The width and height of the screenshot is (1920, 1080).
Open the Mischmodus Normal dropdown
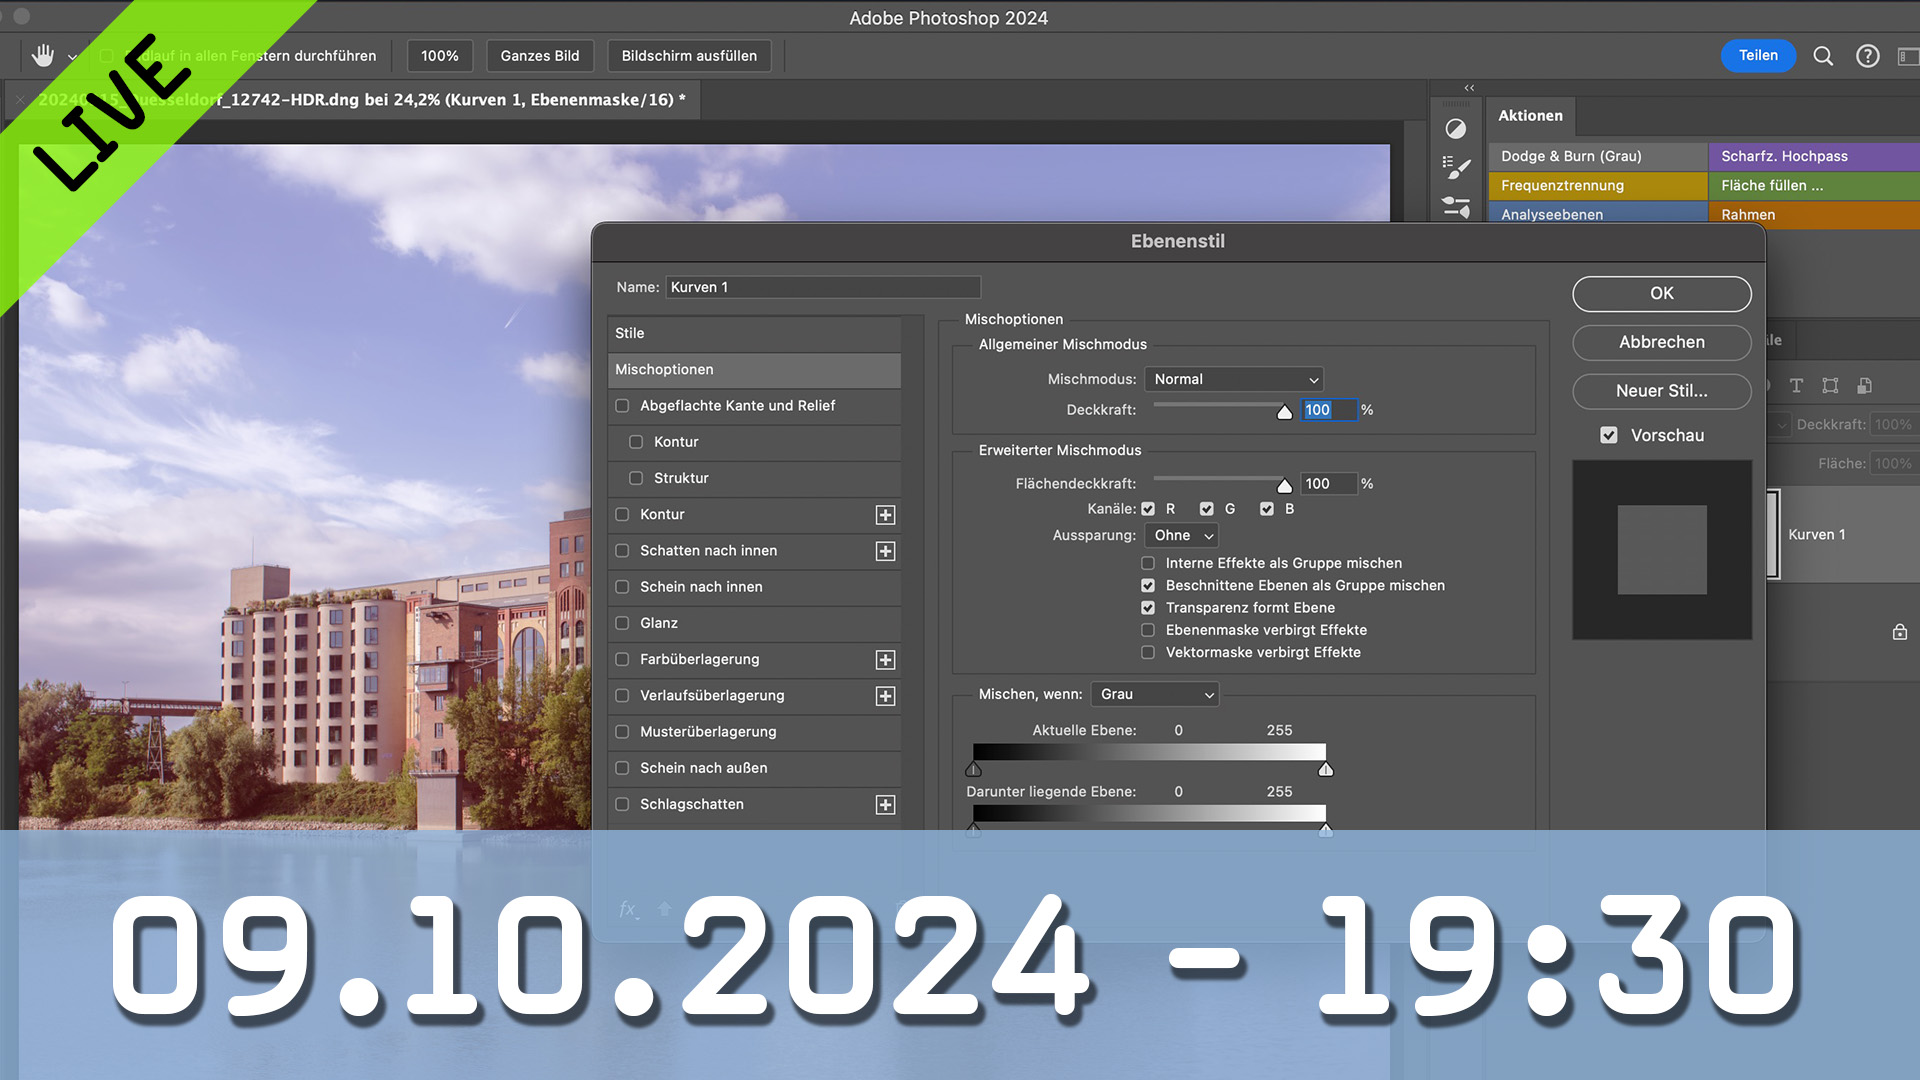coord(1234,379)
